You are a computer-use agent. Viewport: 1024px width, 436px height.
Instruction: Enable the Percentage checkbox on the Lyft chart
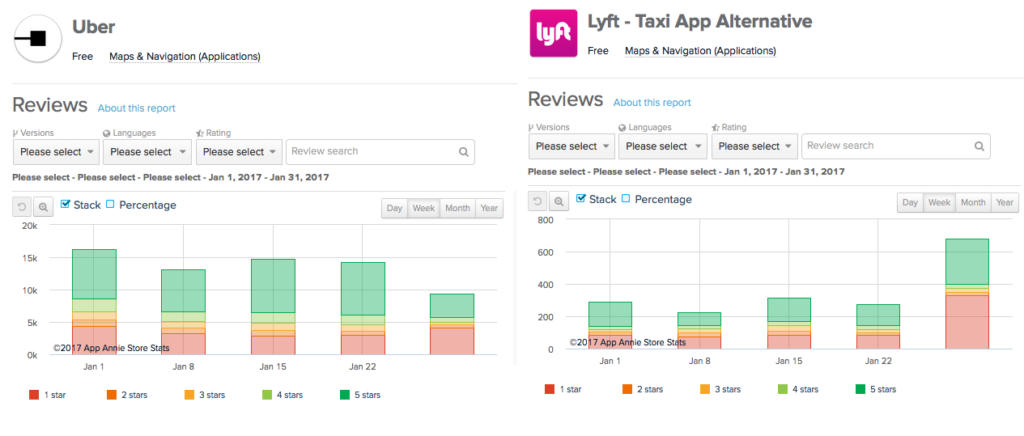626,198
